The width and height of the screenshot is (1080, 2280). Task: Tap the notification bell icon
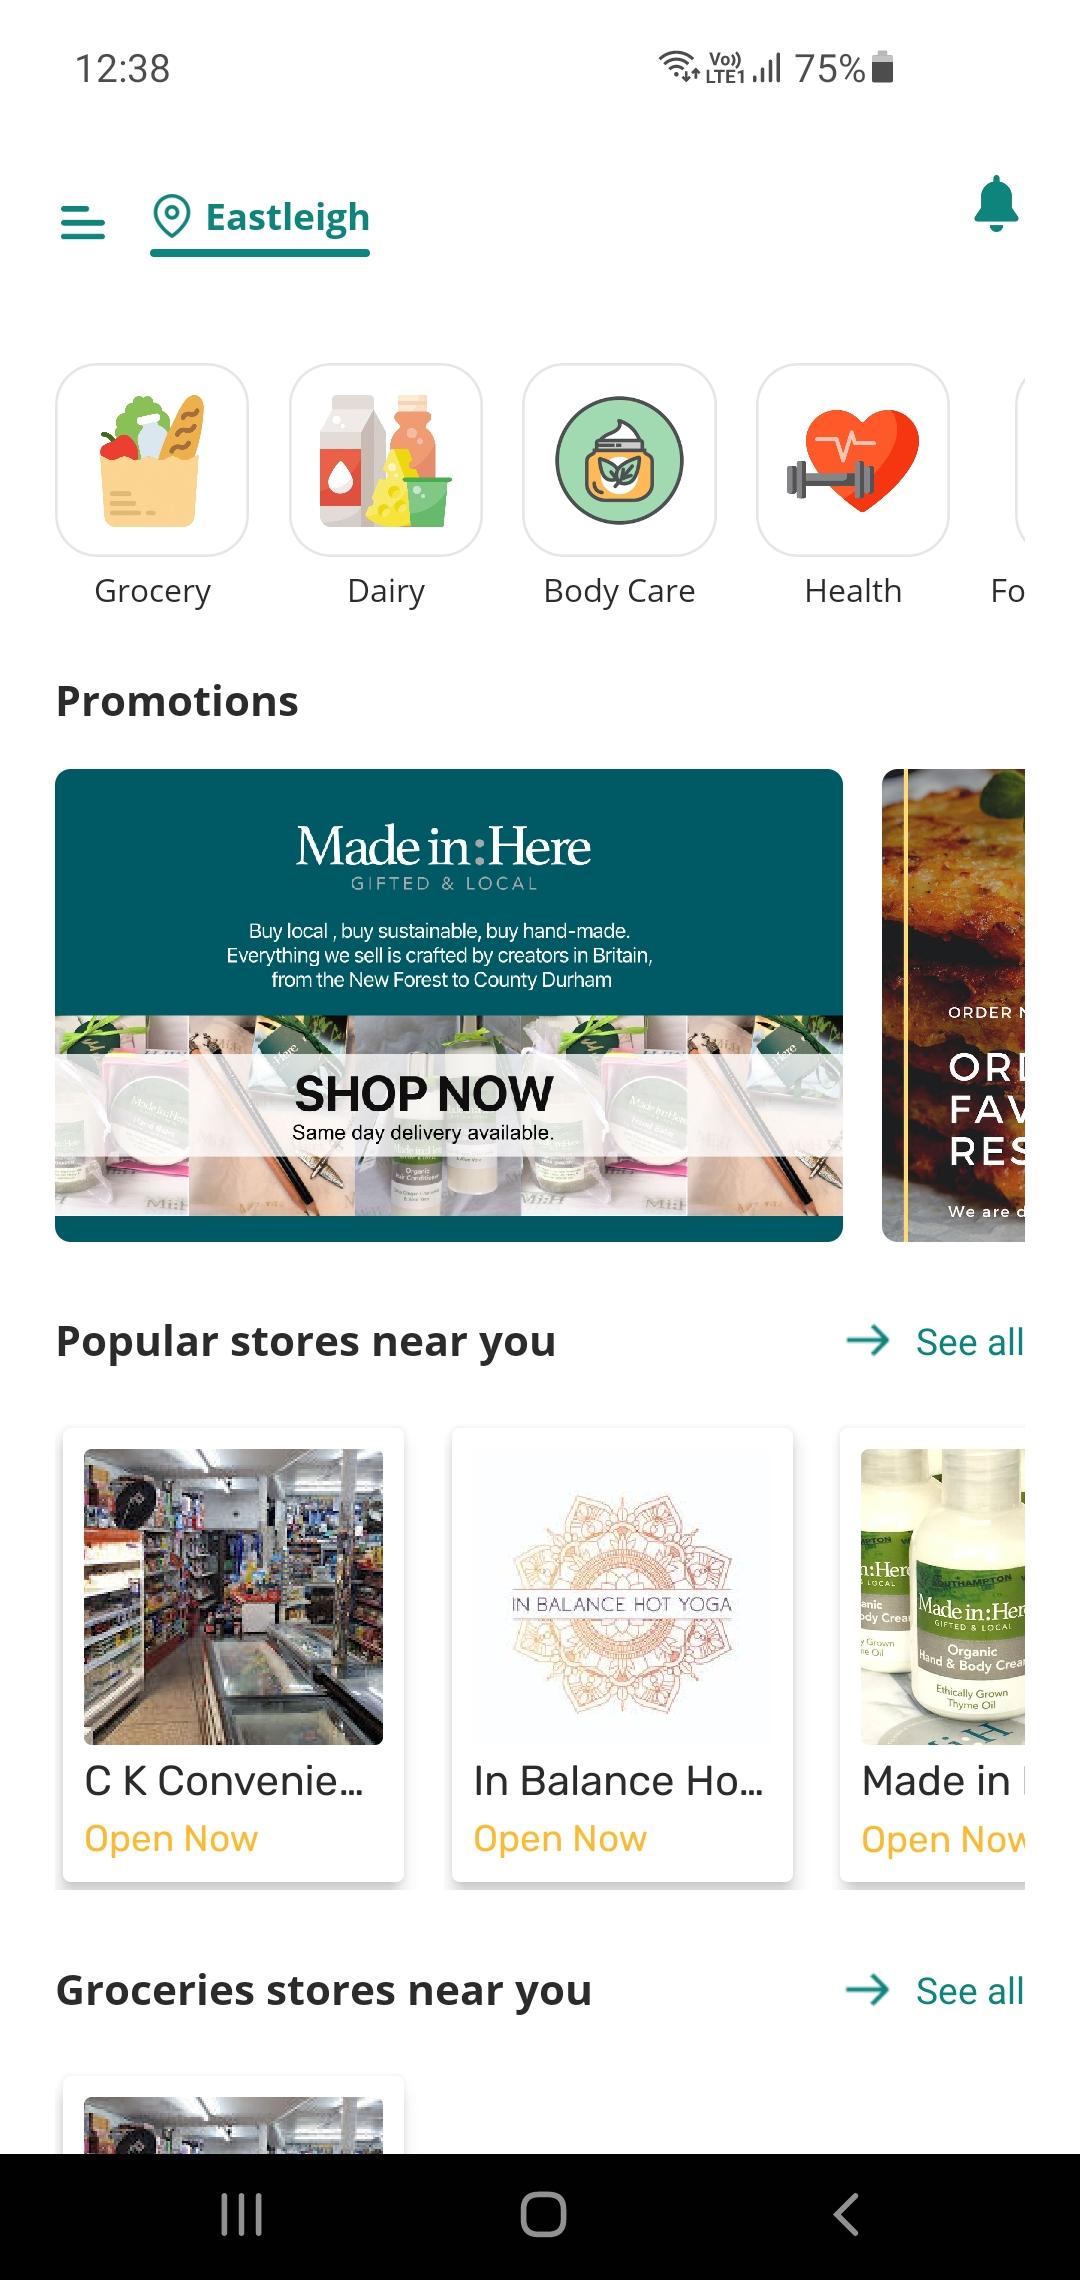[996, 204]
